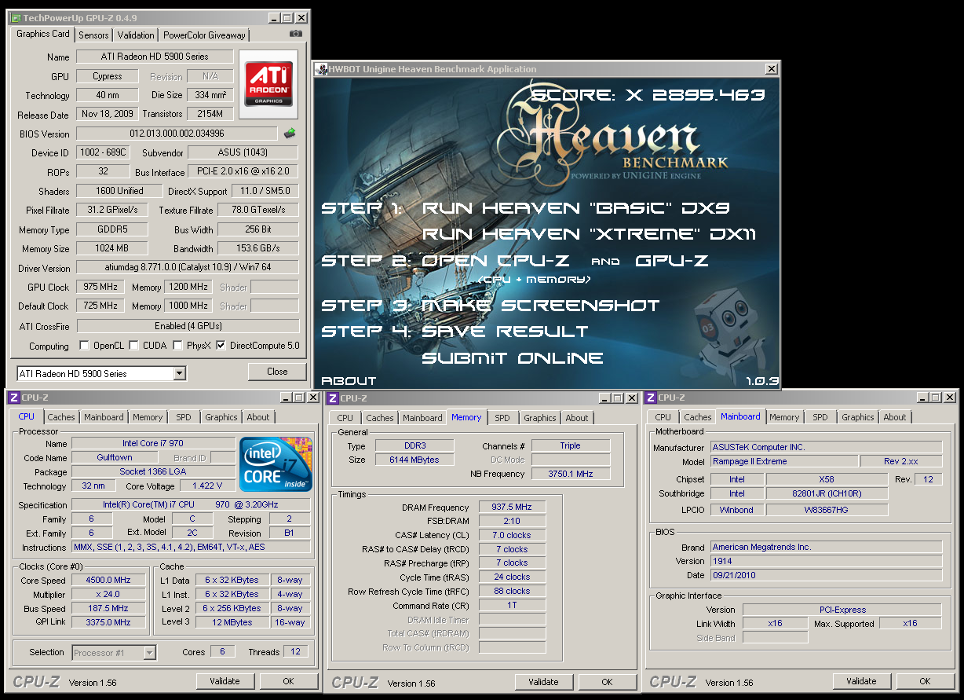Click Run Heaven "Basic" DX9 step

[575, 208]
